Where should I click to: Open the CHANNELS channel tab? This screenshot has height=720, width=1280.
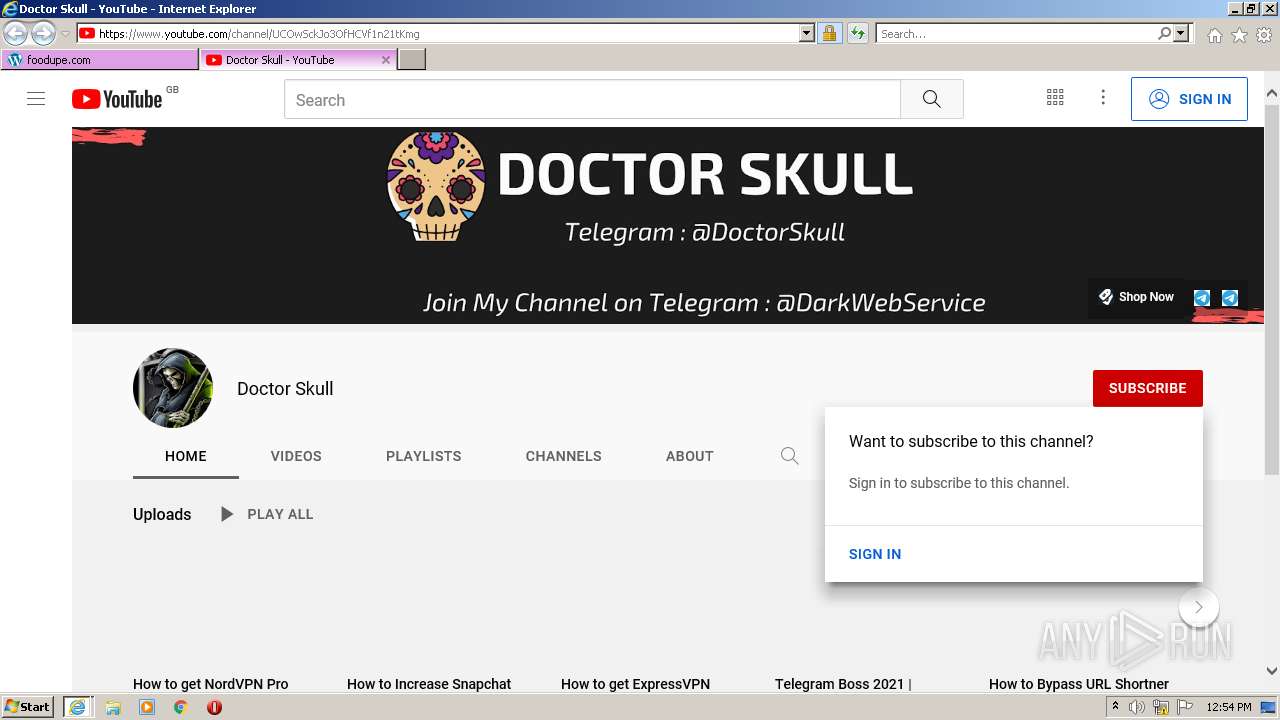click(564, 456)
